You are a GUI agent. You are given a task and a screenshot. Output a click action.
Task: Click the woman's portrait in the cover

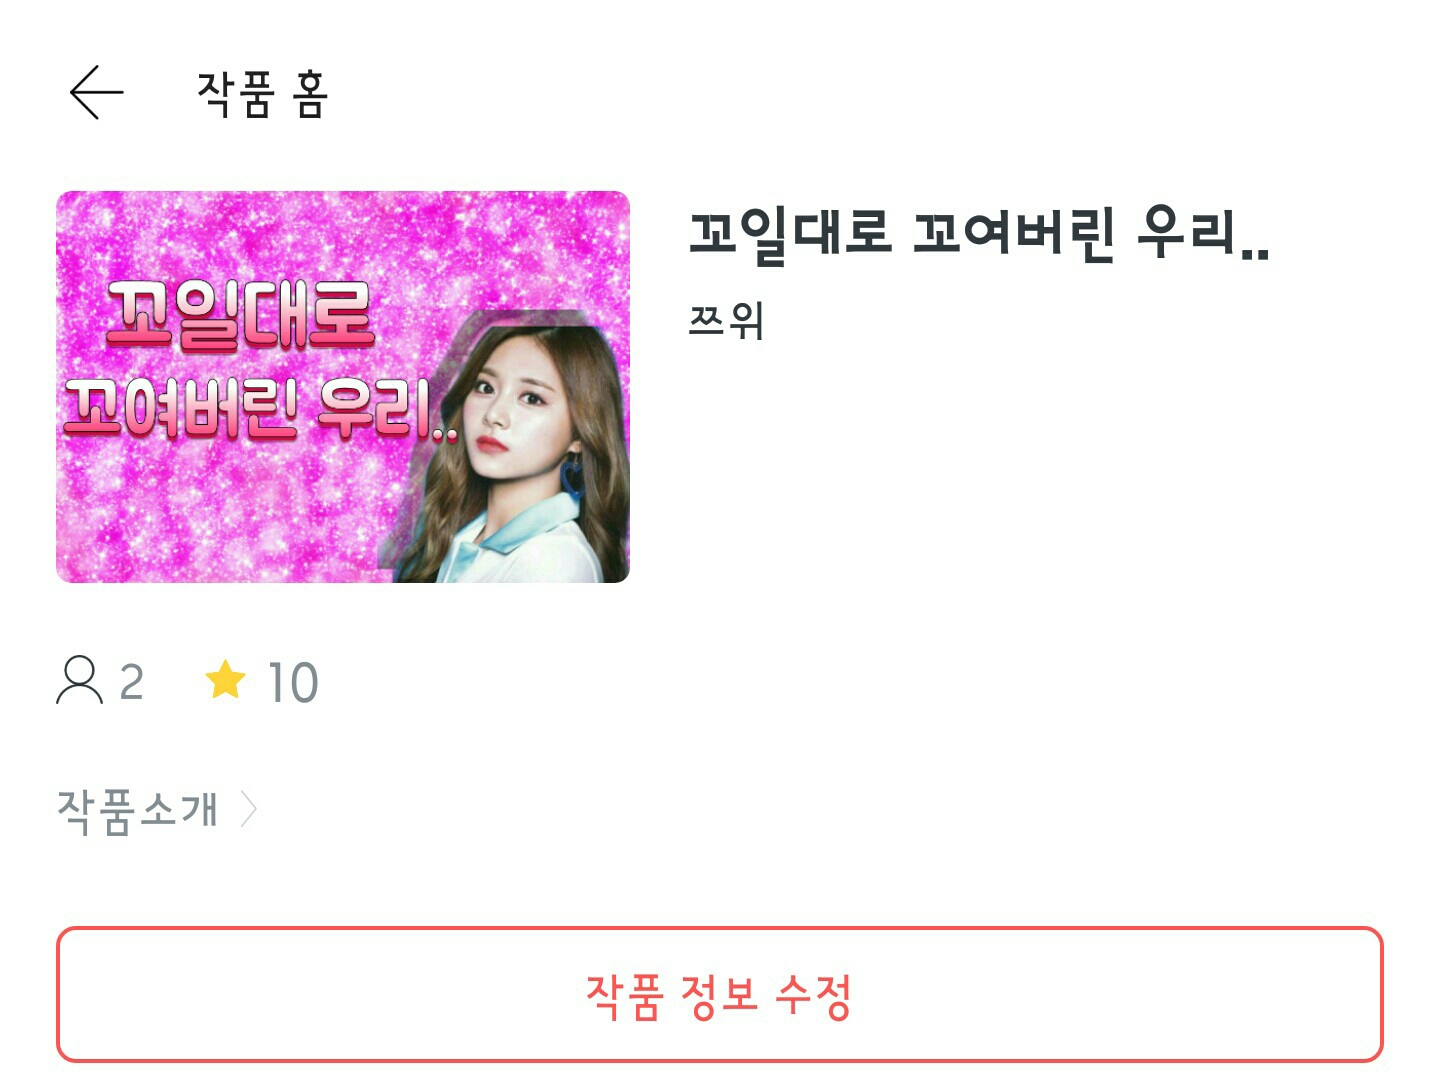[512, 447]
